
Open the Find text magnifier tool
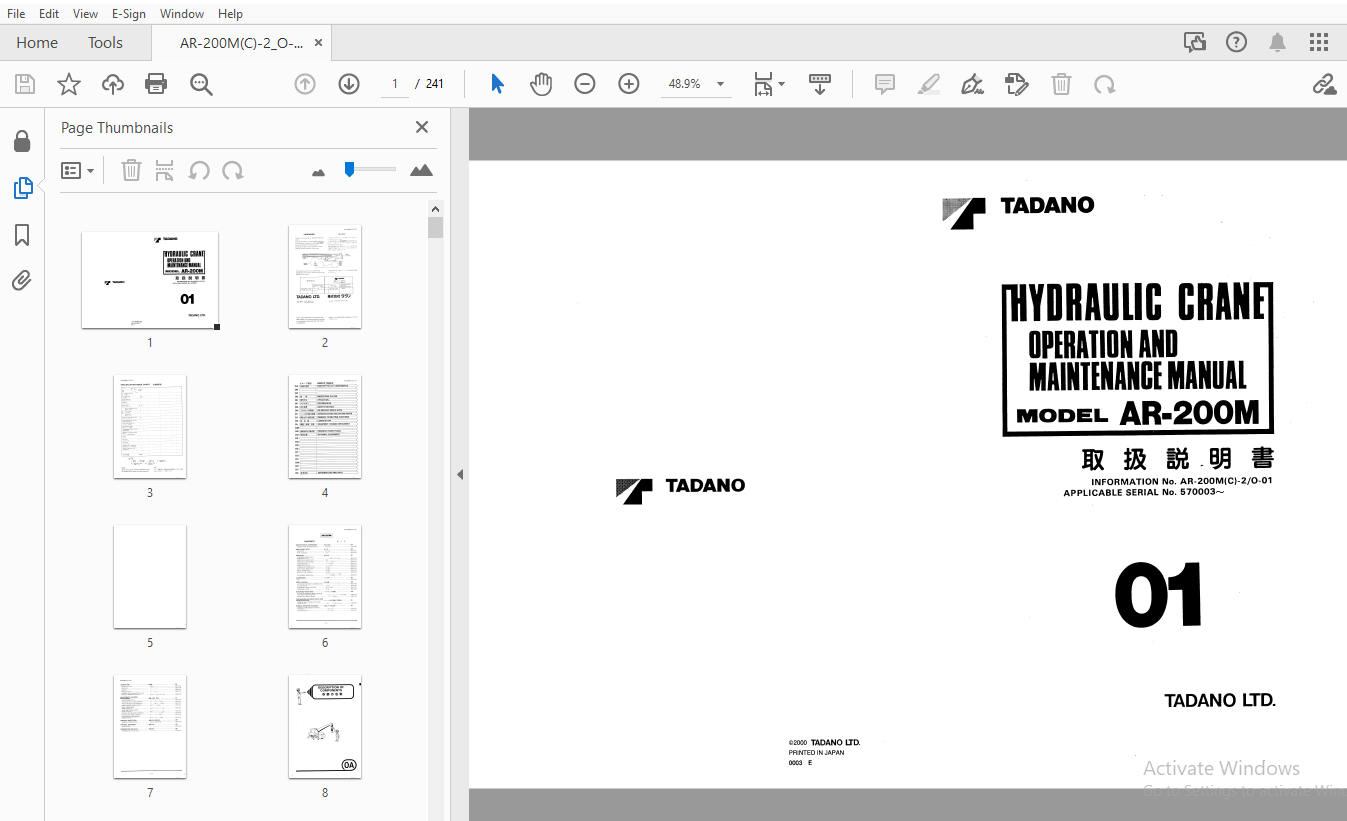(x=201, y=84)
